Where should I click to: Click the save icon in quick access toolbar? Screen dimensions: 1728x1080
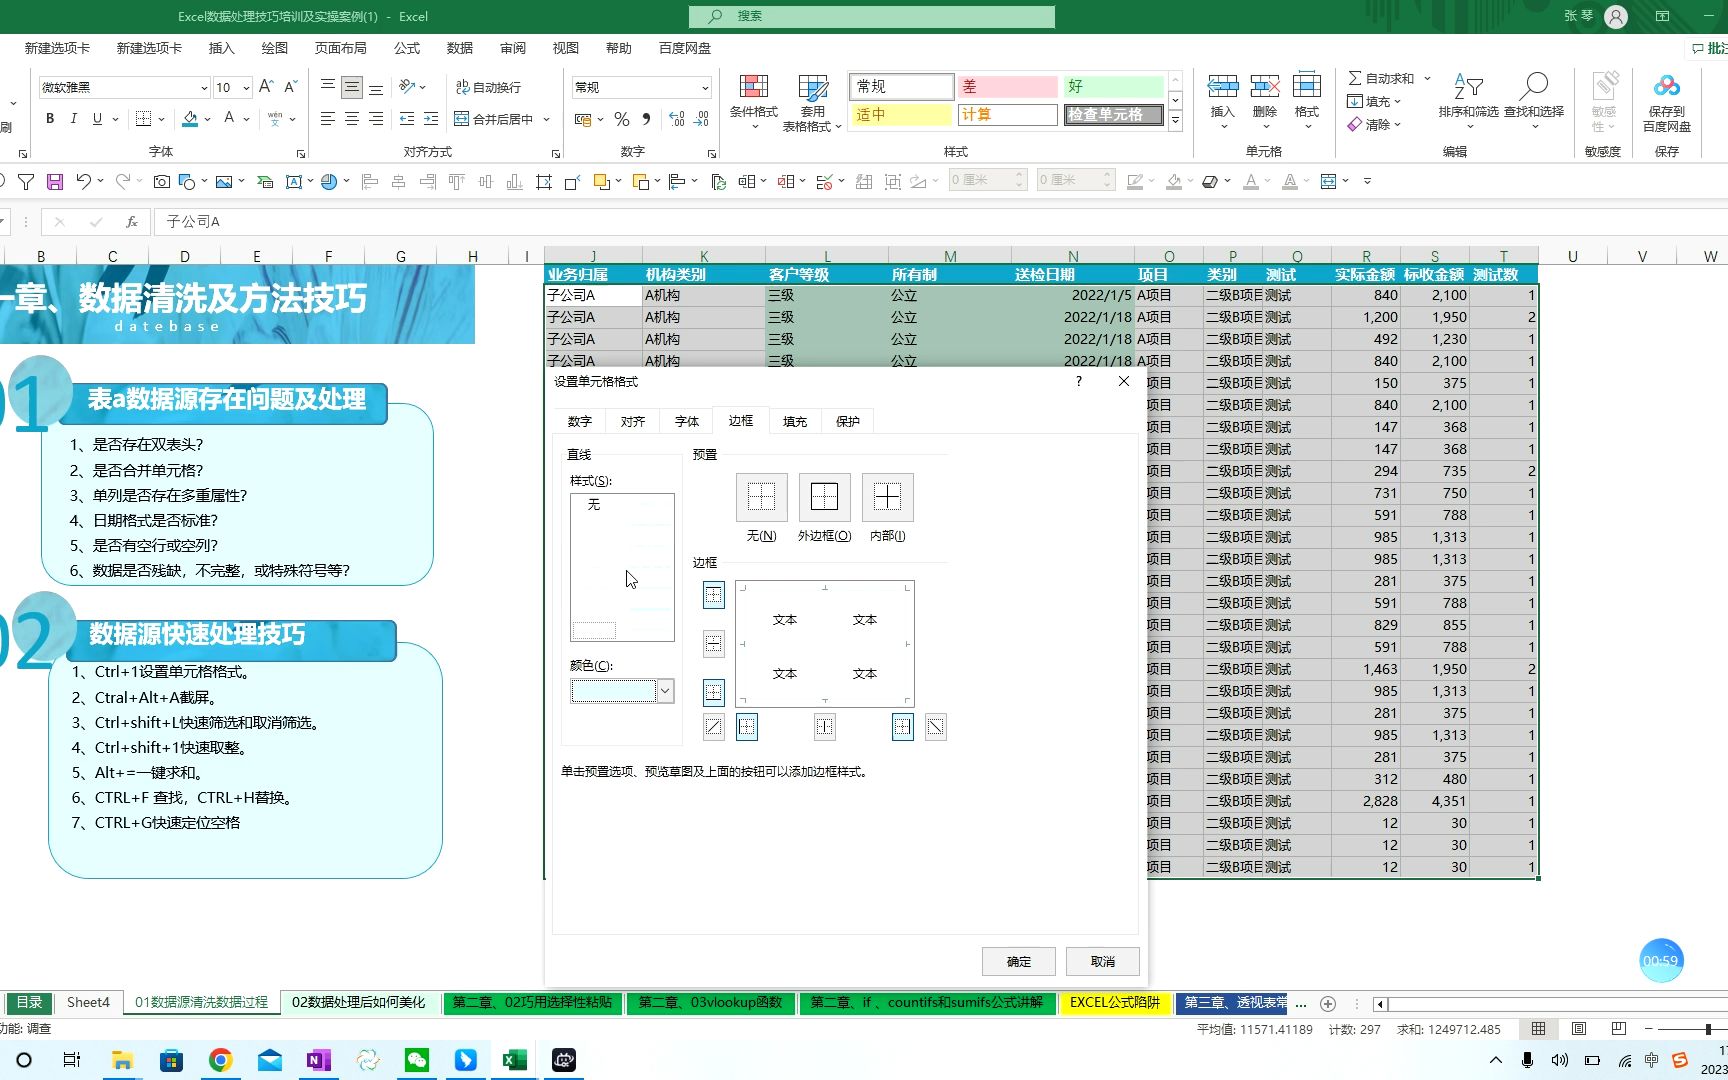(55, 181)
